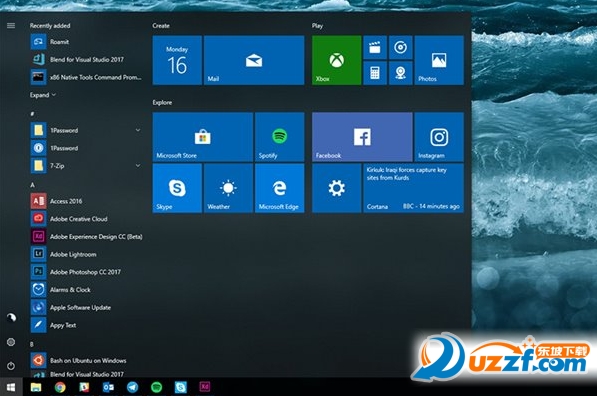Viewport: 597px width, 396px height.
Task: Click the letter A section header
Action: [x=32, y=185]
